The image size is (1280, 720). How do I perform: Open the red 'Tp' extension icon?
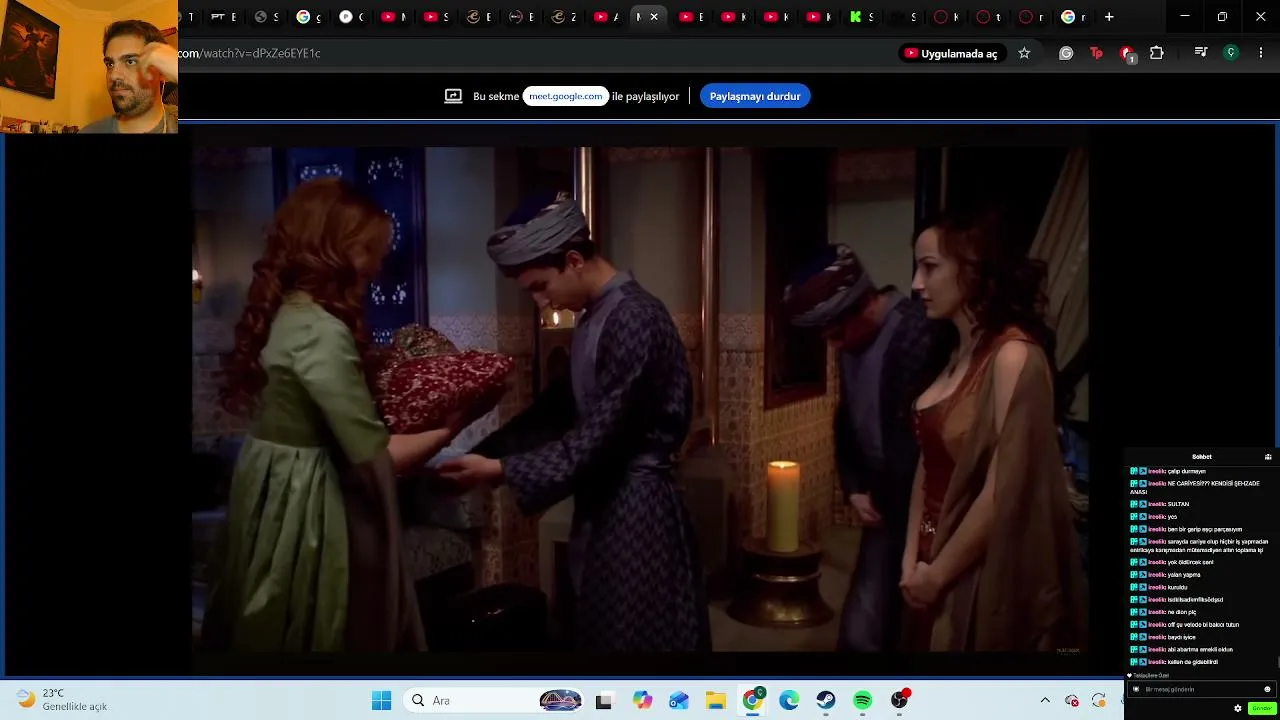pos(1096,53)
